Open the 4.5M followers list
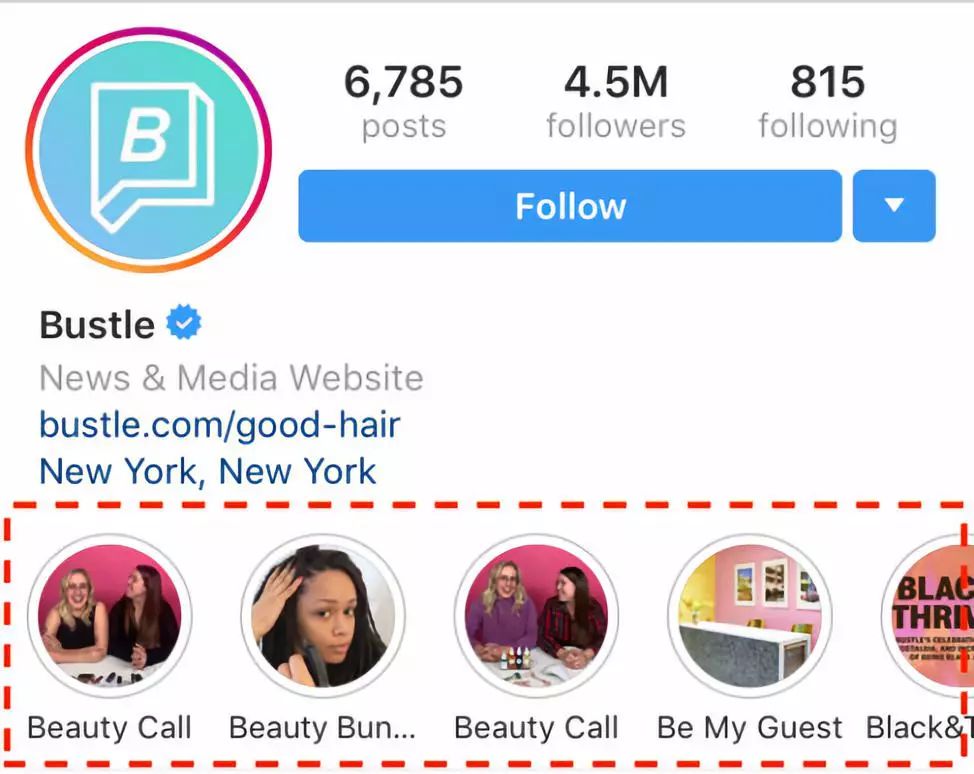Image resolution: width=974 pixels, height=774 pixels. 616,102
